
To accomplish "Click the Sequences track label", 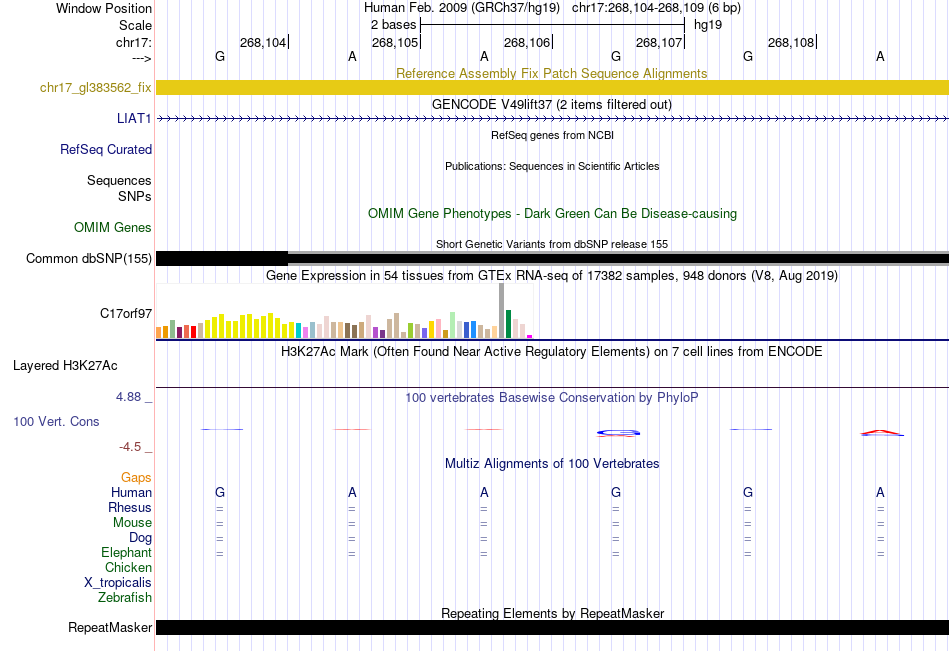I will coord(119,180).
